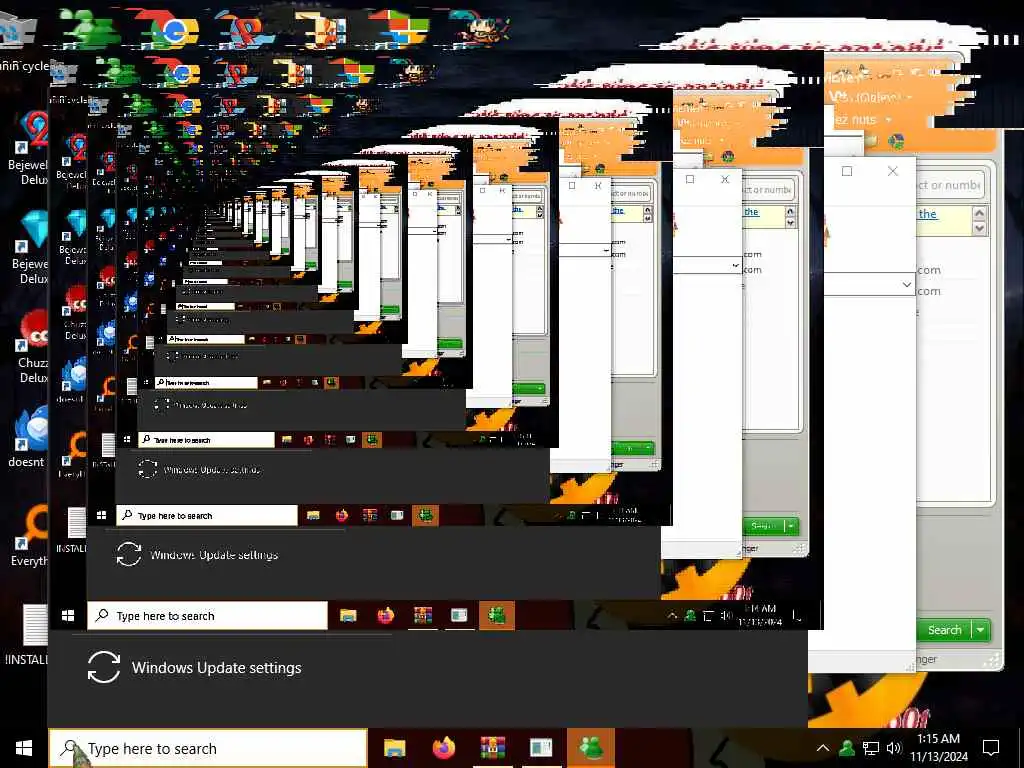
Task: Open network status from the system tray beside the 1:15 AM clock
Action: (x=871, y=748)
